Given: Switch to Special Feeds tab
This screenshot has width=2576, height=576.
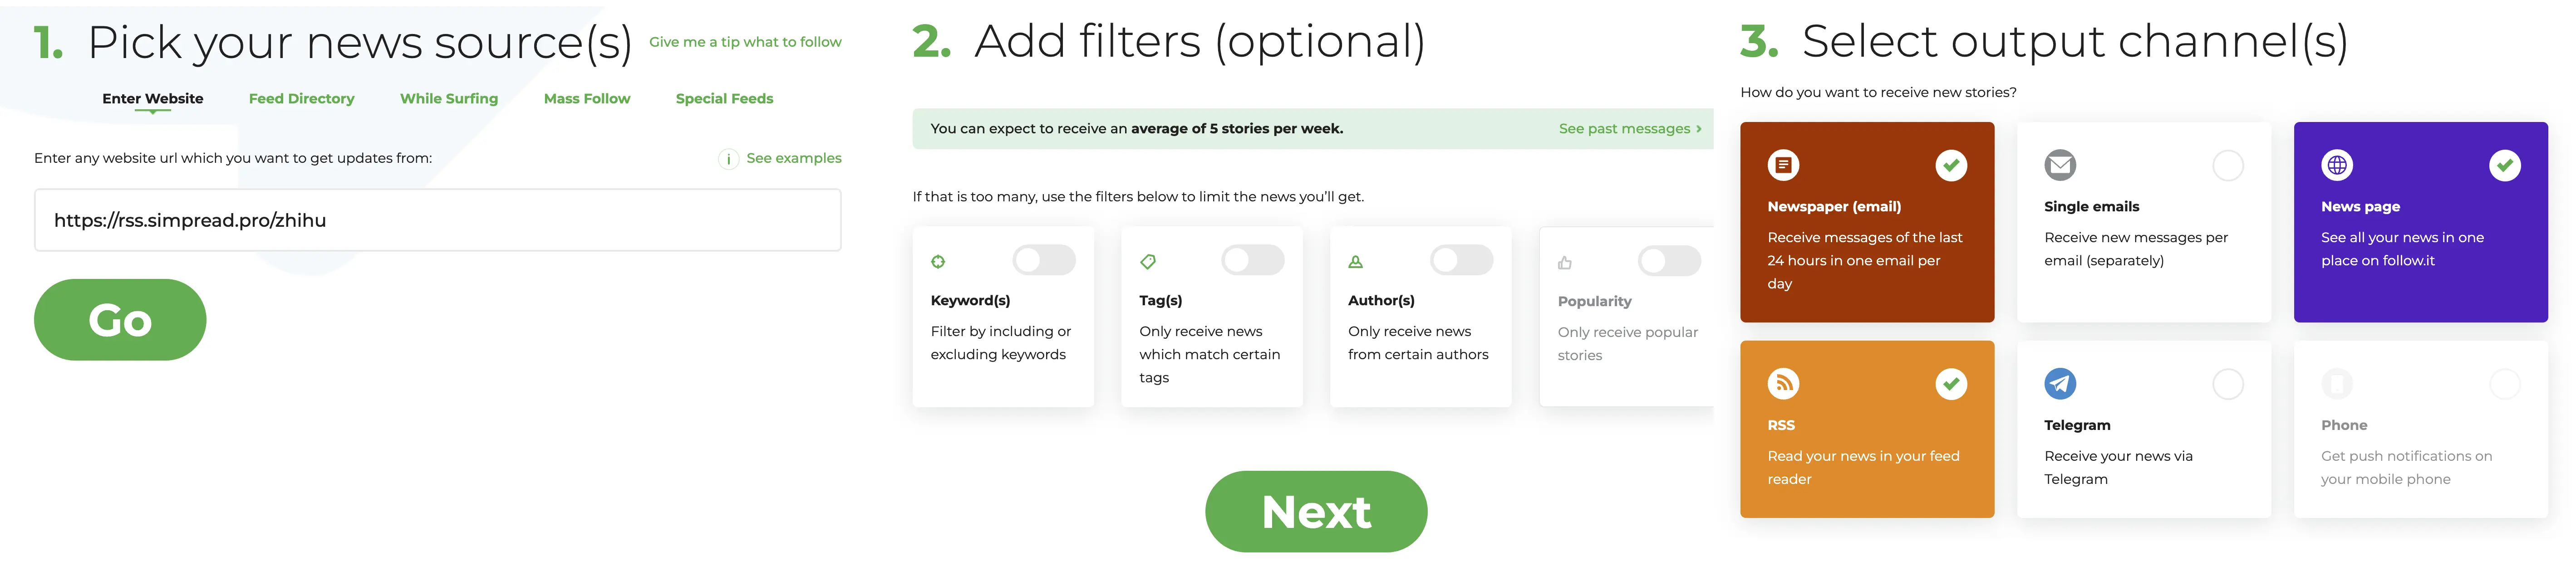Looking at the screenshot, I should click(x=724, y=97).
